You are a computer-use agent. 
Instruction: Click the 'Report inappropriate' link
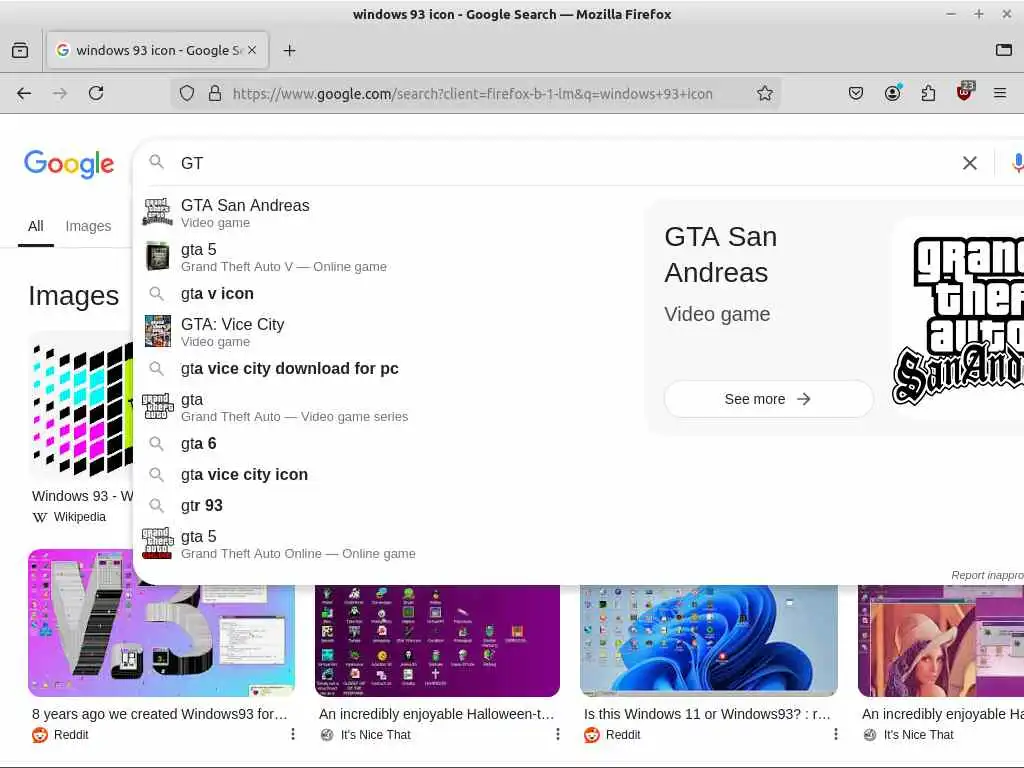(987, 575)
